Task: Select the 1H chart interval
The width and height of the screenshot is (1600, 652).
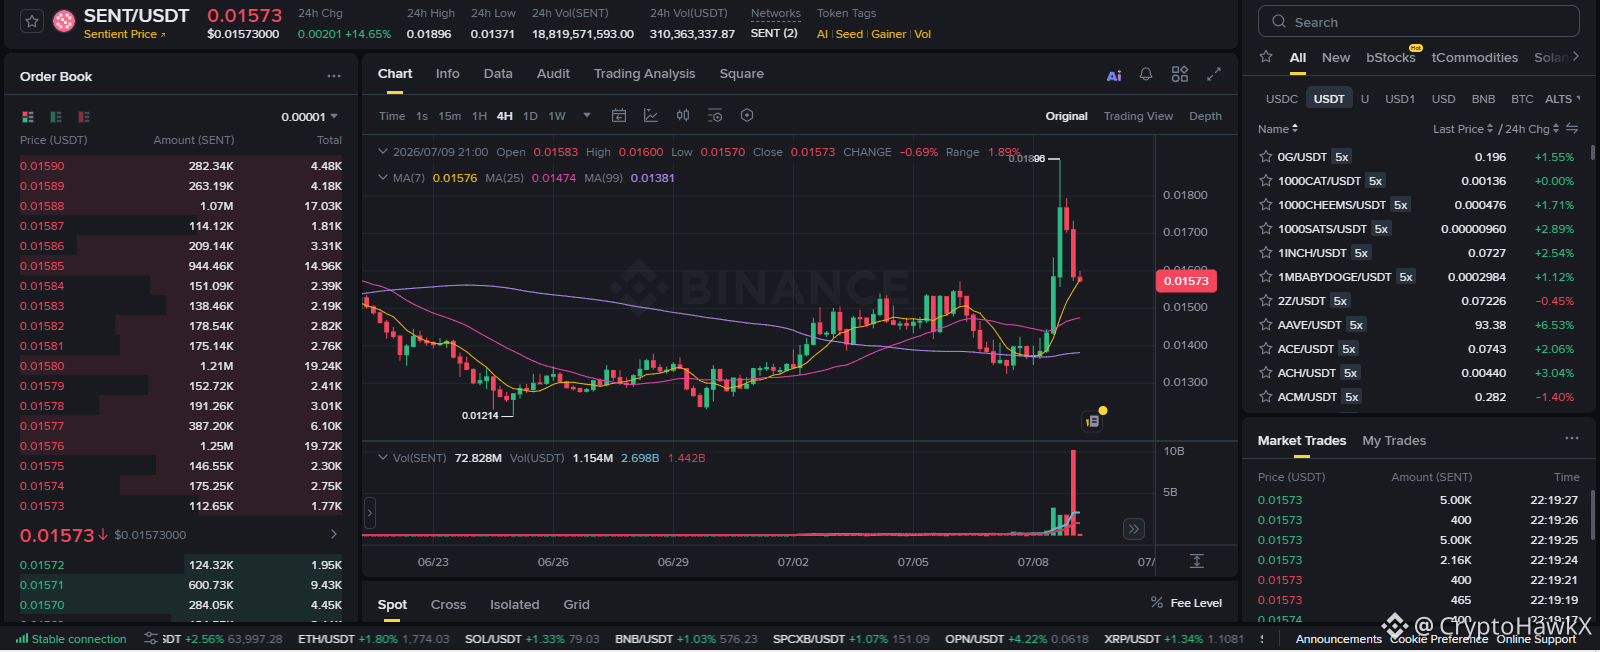Action: point(480,116)
